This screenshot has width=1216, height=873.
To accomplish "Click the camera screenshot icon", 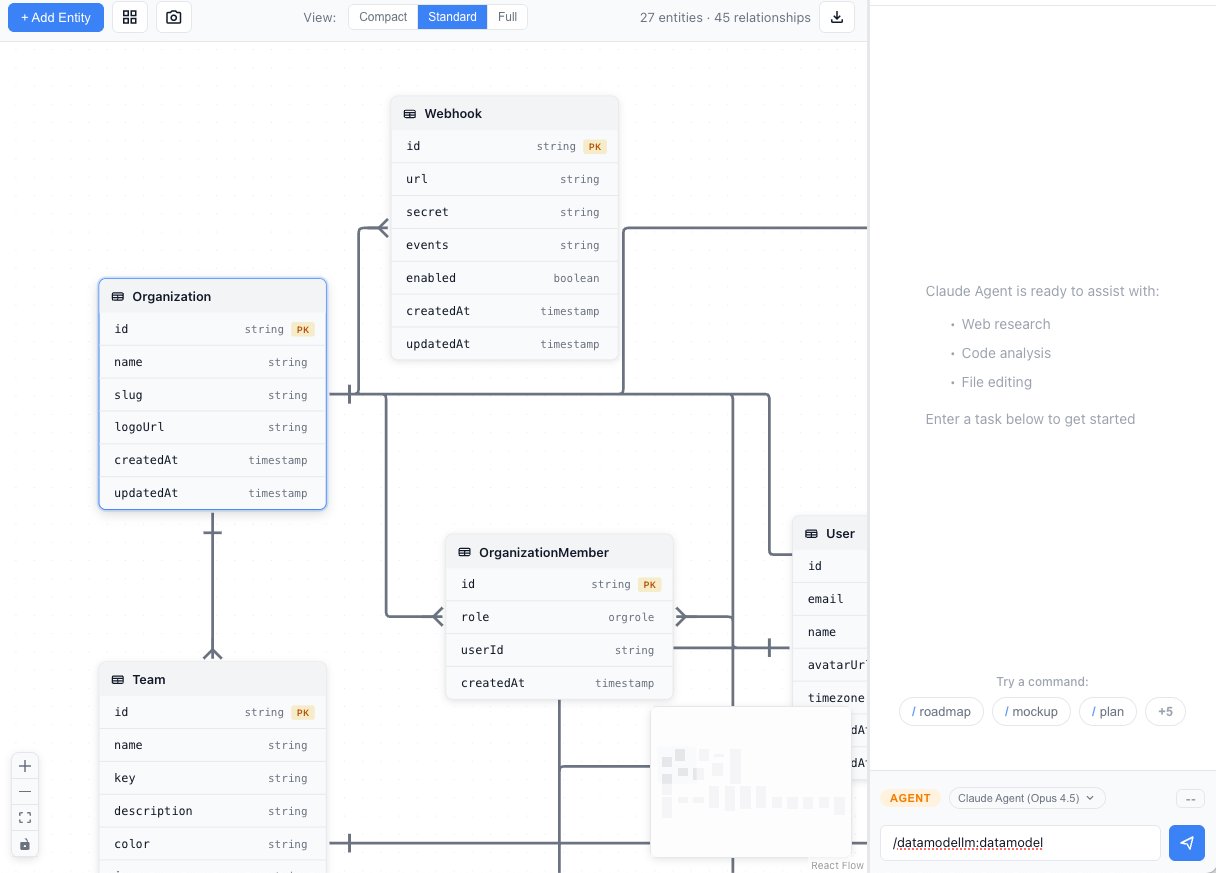I will 174,17.
